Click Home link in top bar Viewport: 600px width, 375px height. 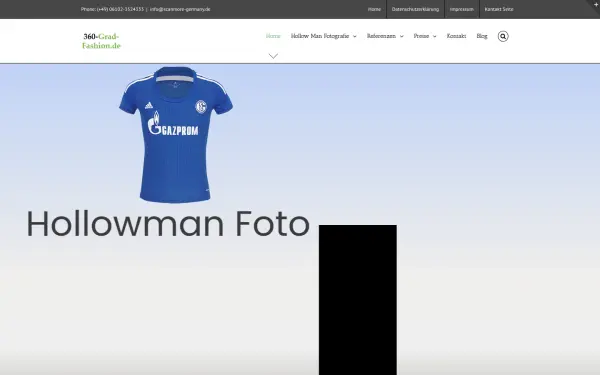374,9
